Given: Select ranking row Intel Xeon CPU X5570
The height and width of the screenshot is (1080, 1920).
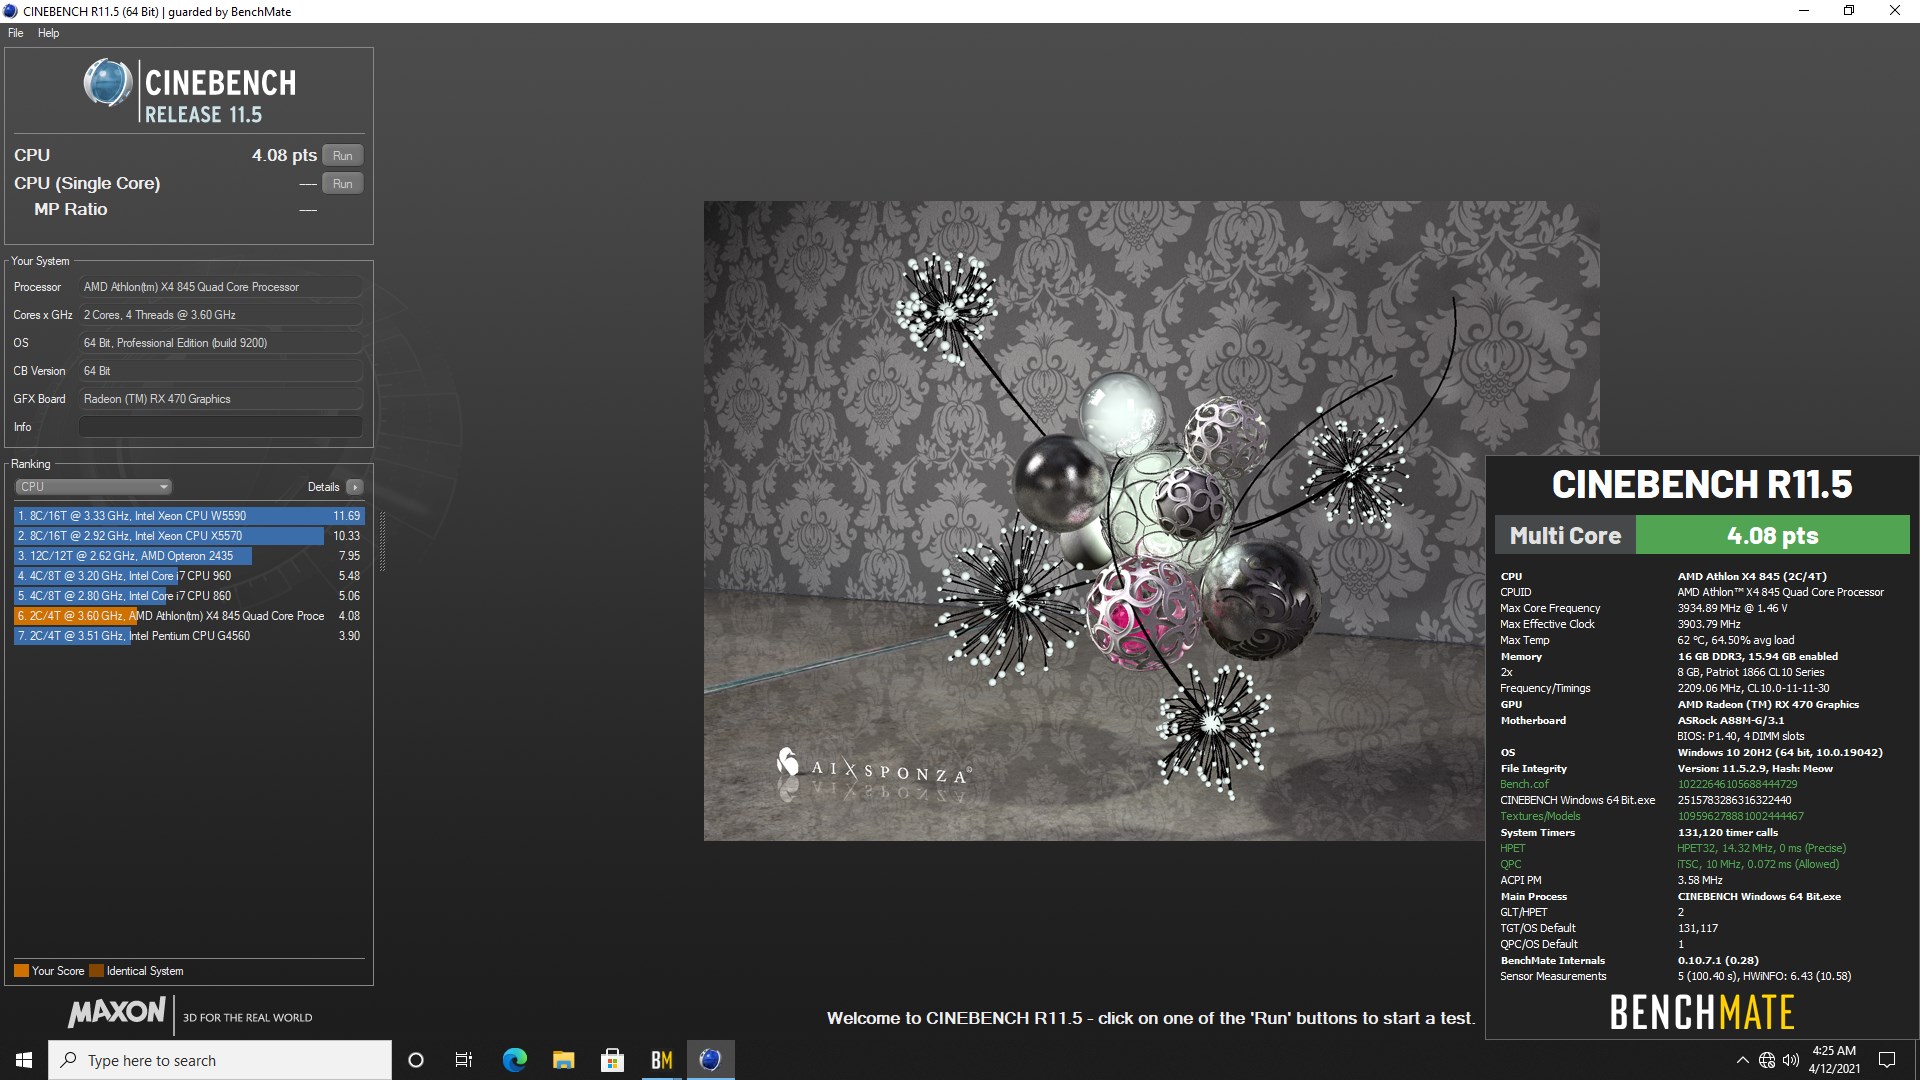Looking at the screenshot, I should [189, 536].
